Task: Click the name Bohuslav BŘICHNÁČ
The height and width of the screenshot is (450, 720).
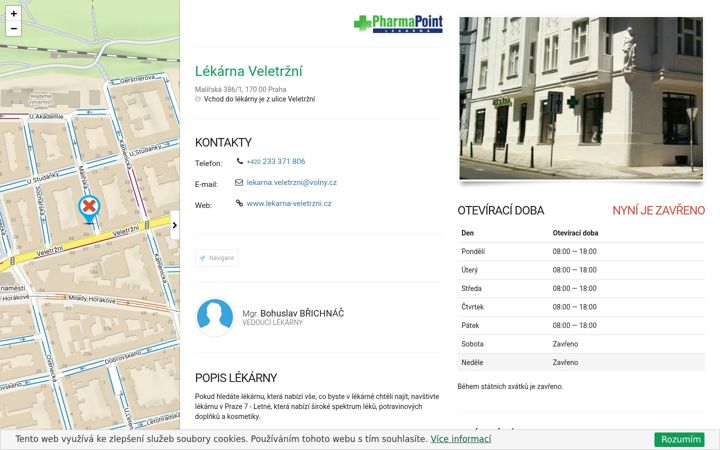Action: [302, 313]
